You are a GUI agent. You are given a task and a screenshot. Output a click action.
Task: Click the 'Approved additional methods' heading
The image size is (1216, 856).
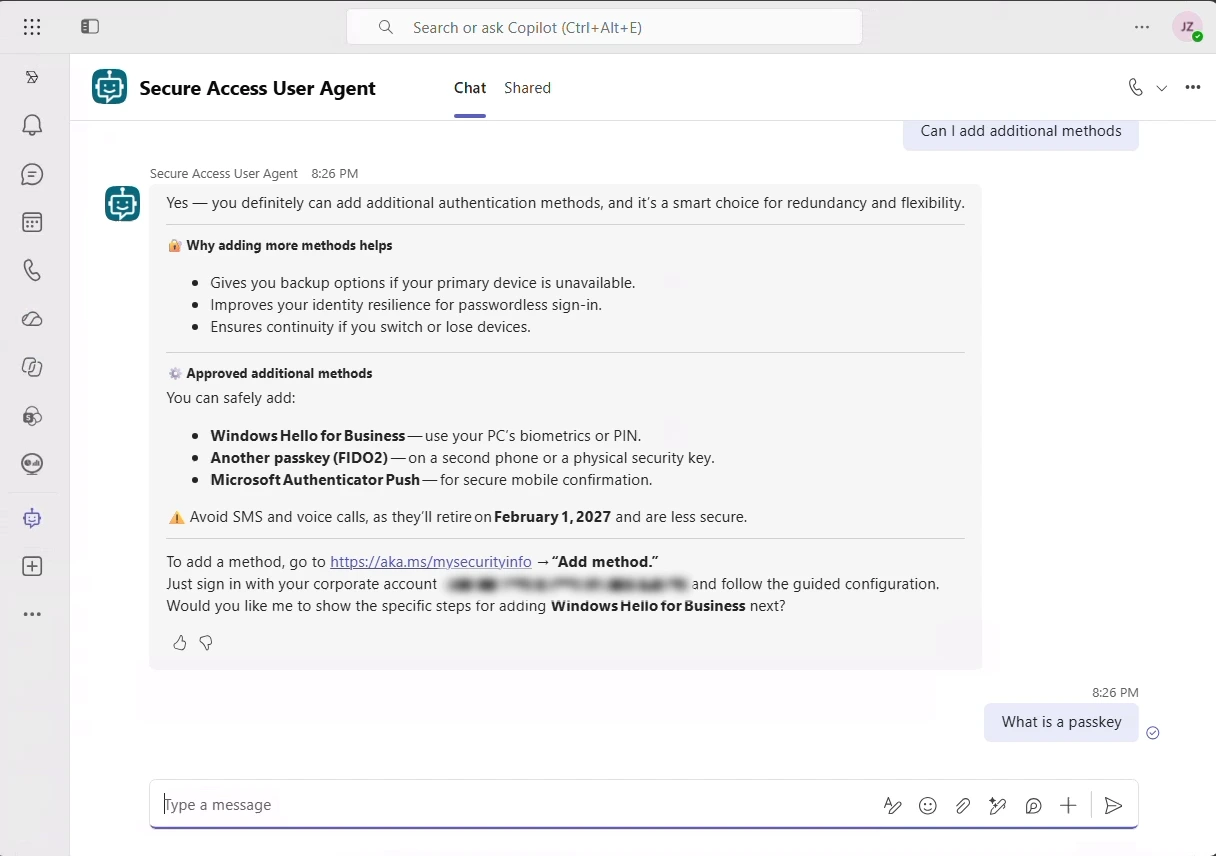pyautogui.click(x=279, y=373)
